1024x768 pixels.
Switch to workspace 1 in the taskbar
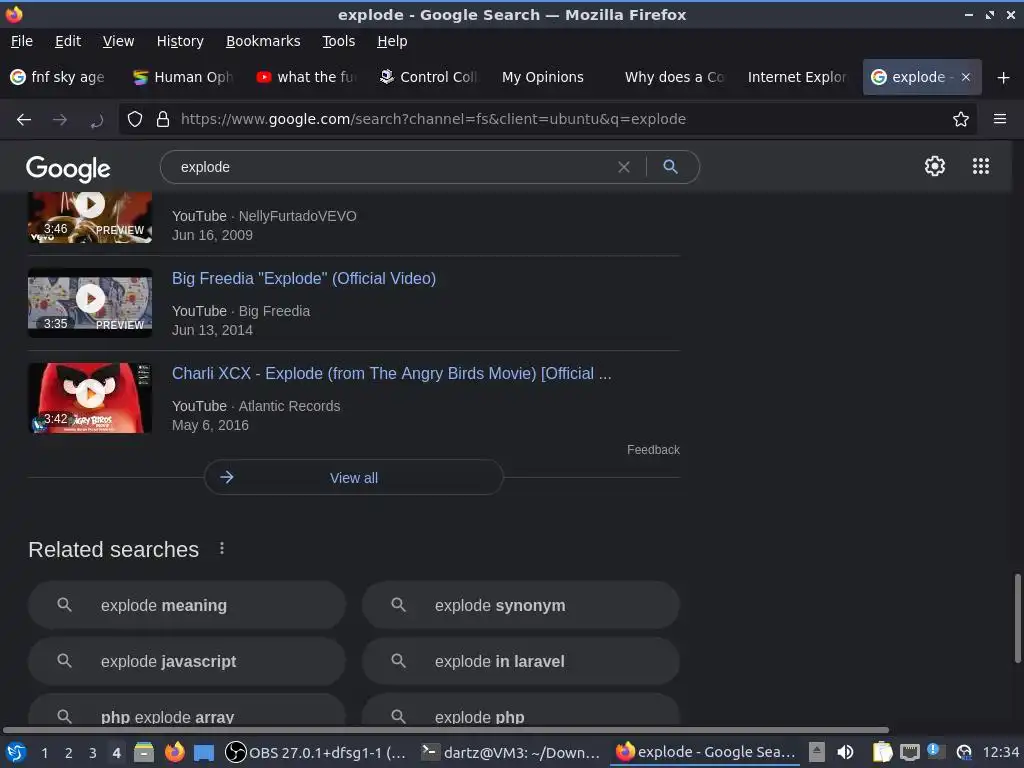pyautogui.click(x=44, y=753)
